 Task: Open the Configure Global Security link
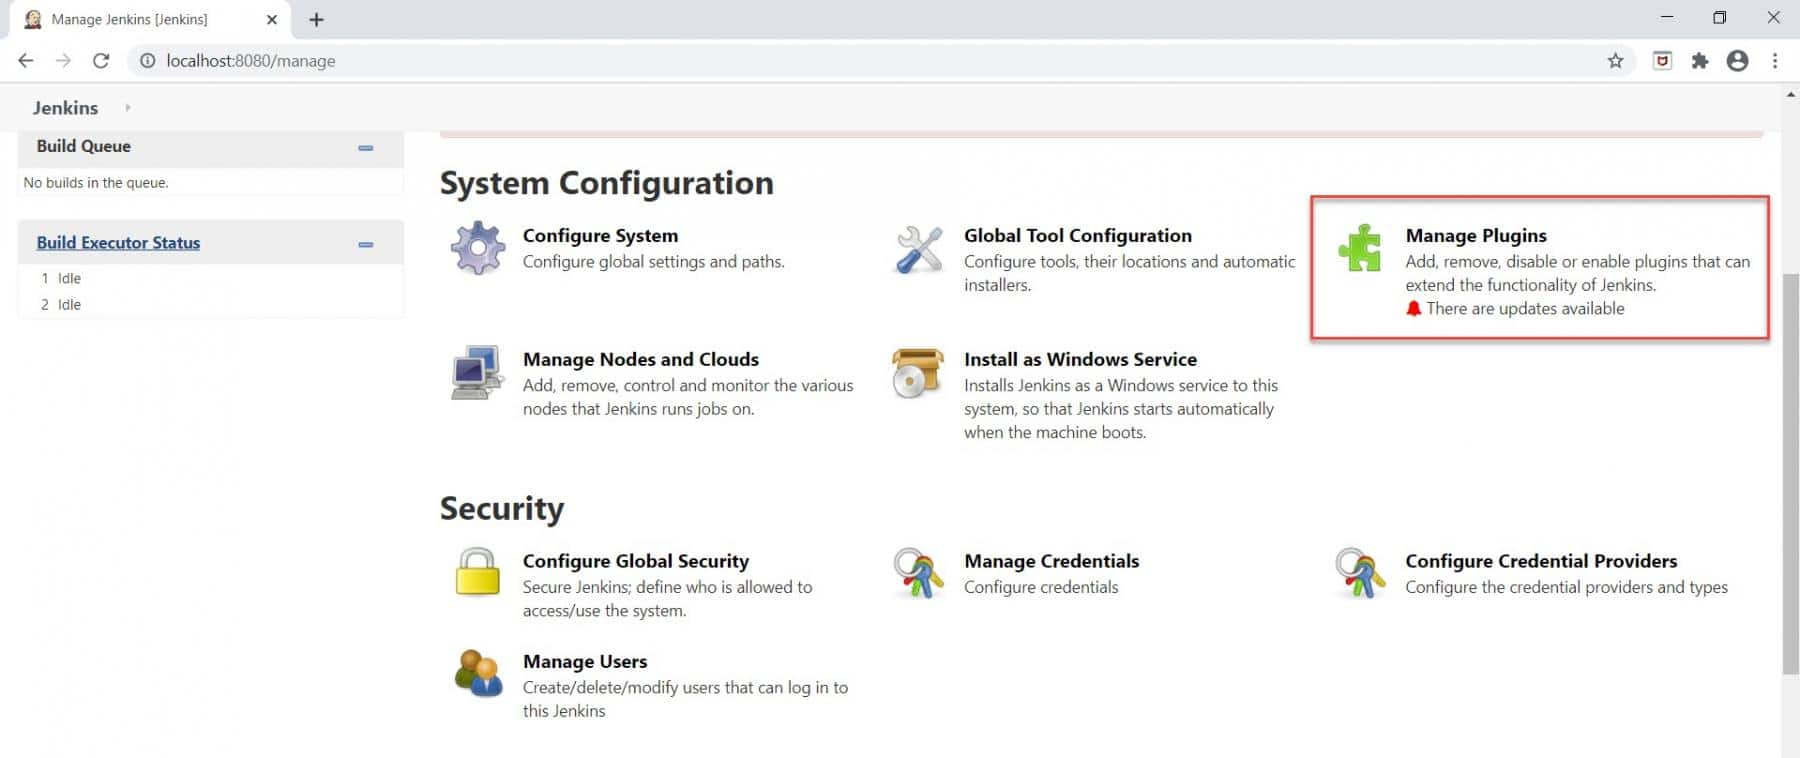636,561
